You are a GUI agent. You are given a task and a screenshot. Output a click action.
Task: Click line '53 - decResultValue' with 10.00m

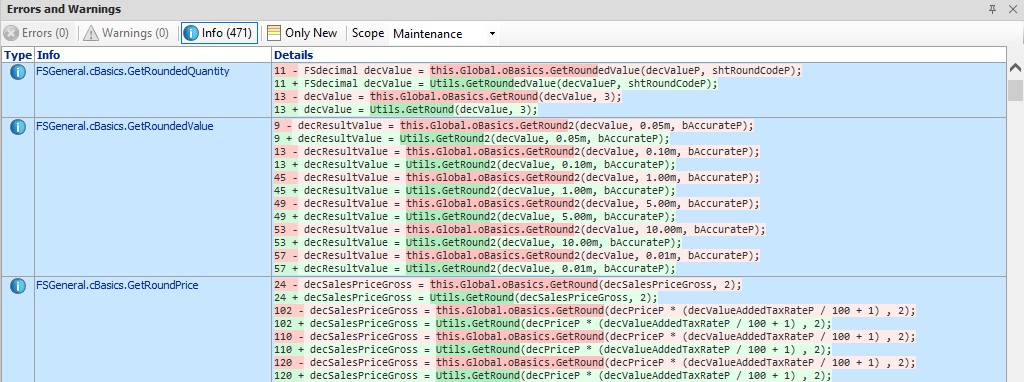click(520, 229)
